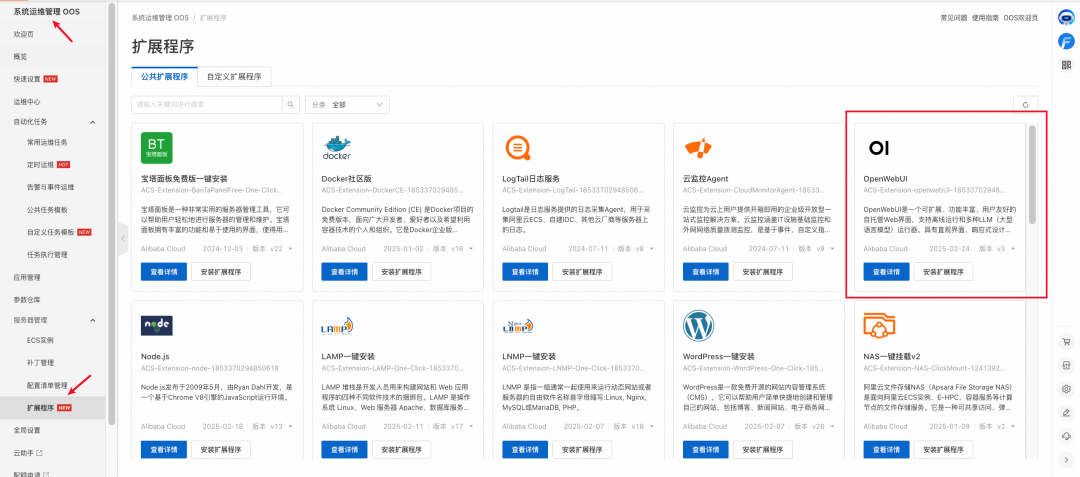The height and width of the screenshot is (477, 1080).
Task: Collapse the 服务器管理 menu group
Action: (93, 320)
